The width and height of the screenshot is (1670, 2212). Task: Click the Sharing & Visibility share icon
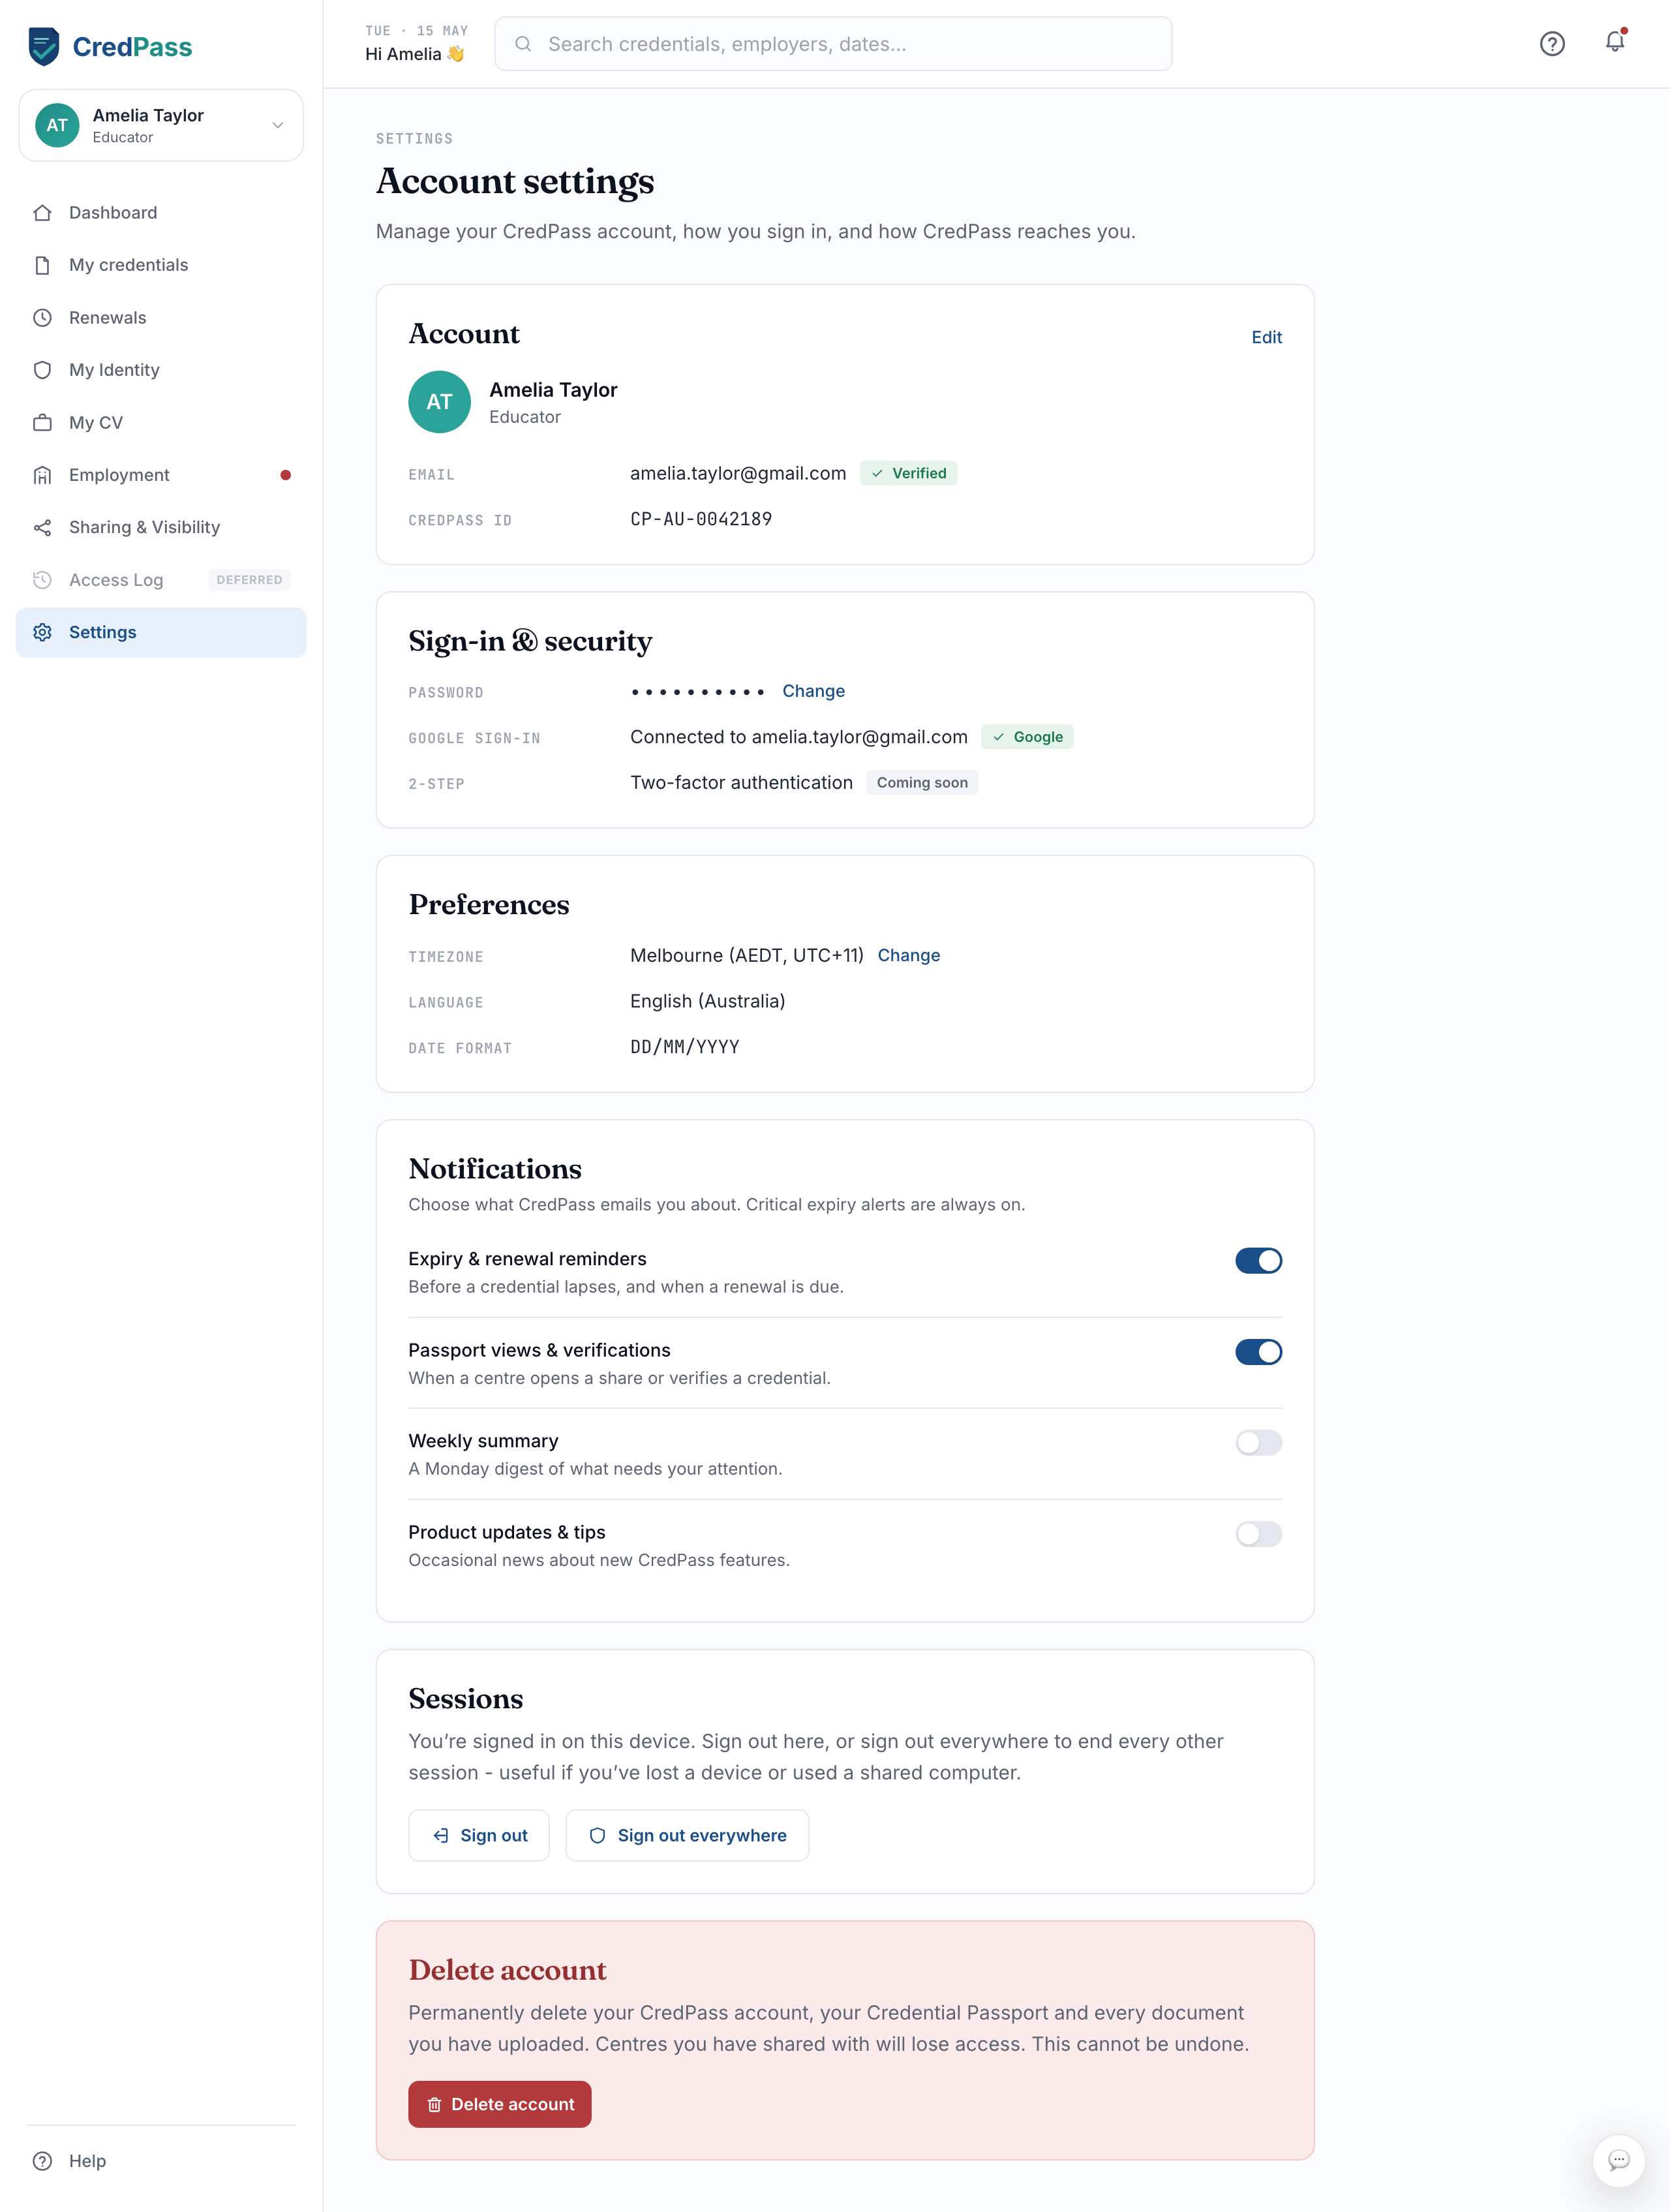pos(42,528)
